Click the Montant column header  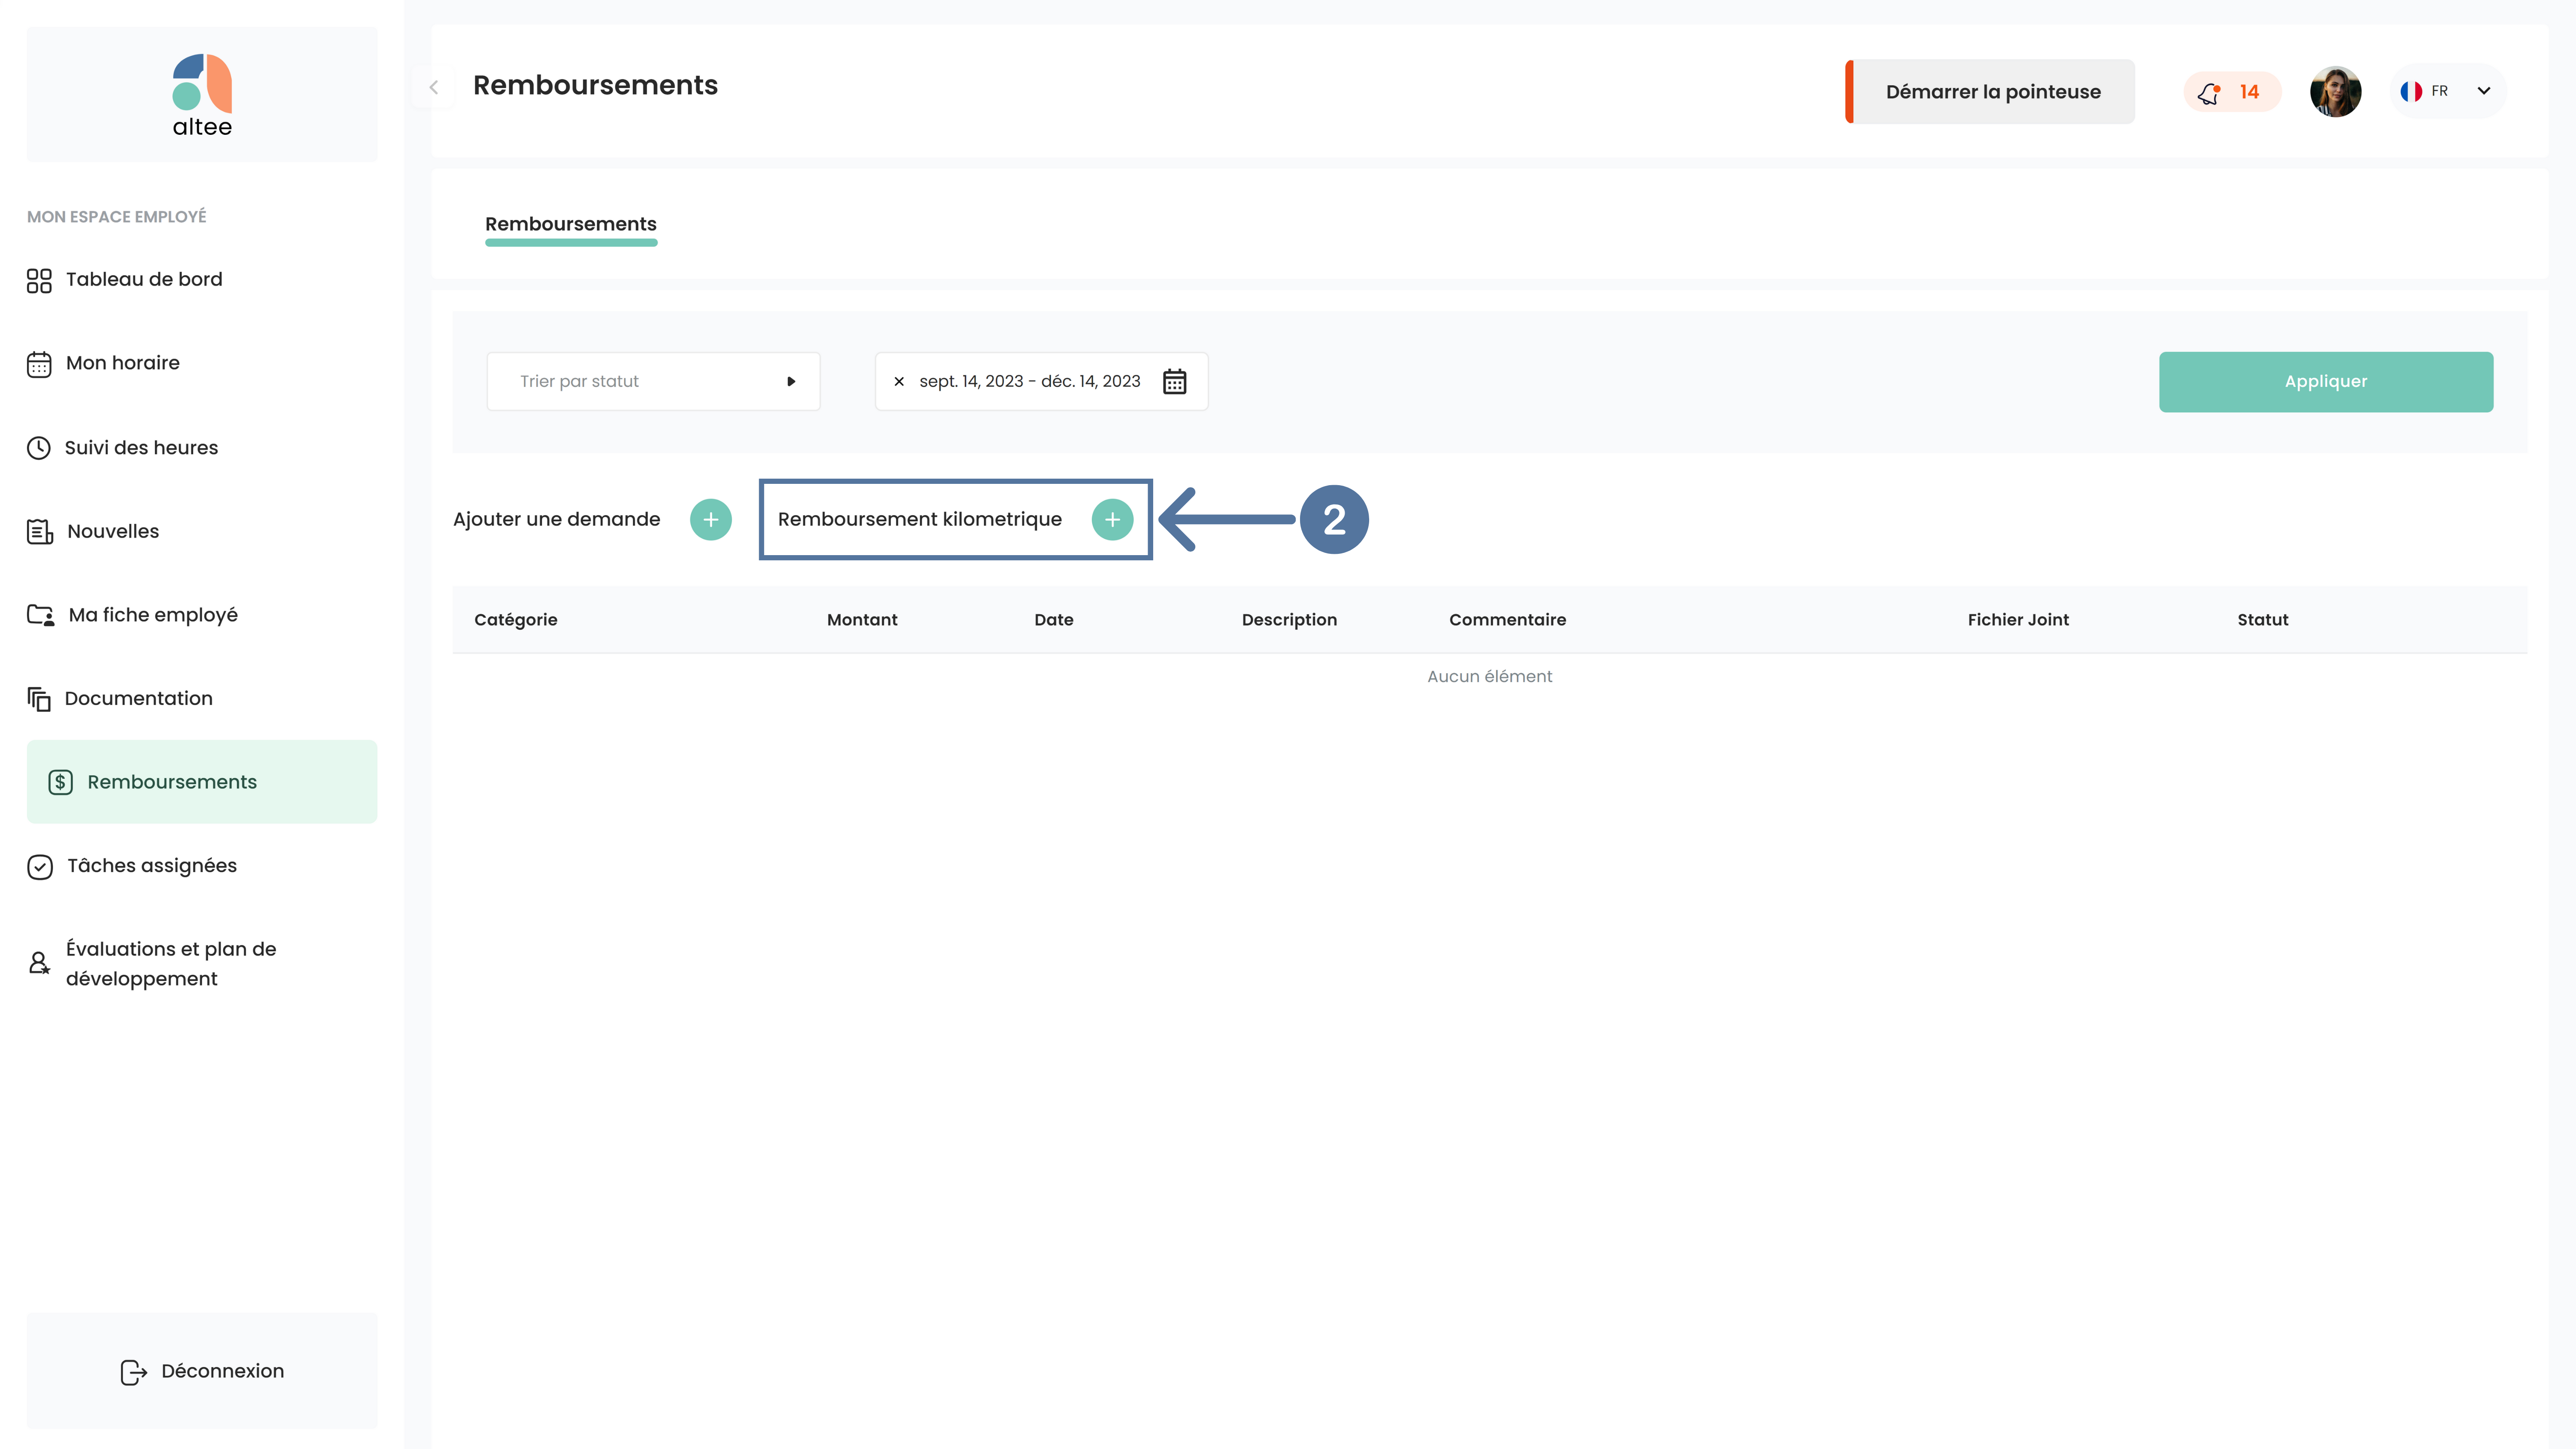pos(862,620)
